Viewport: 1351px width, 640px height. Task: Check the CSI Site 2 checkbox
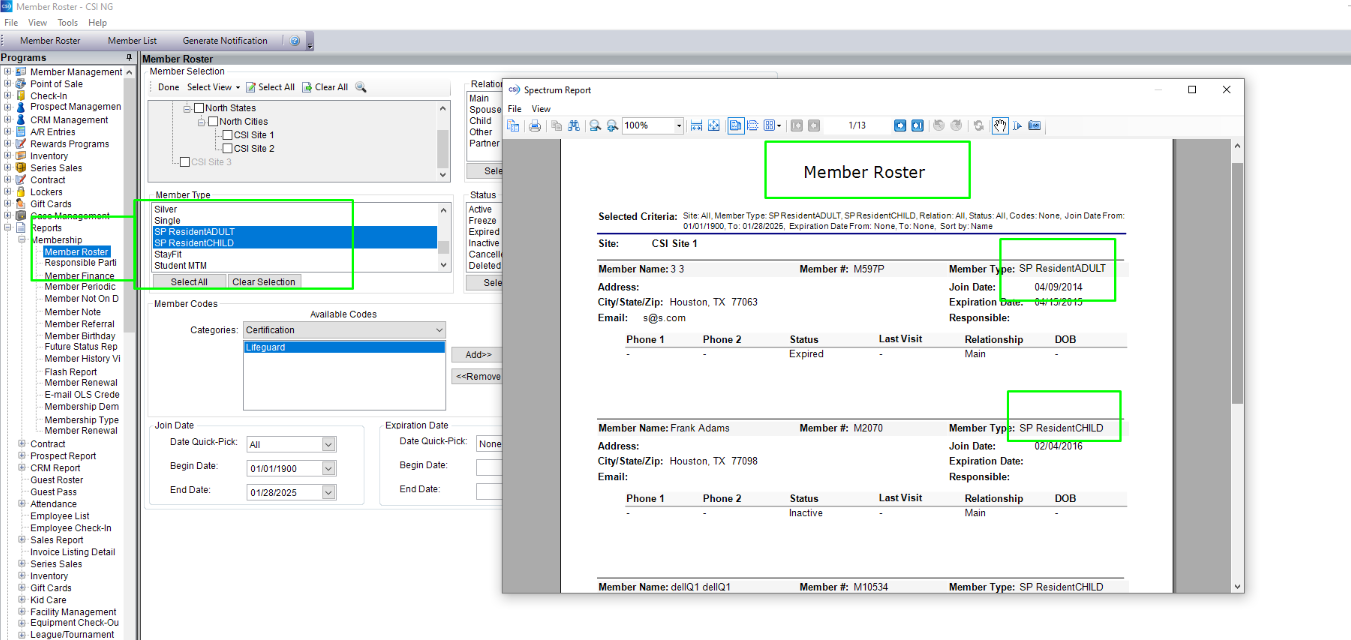click(x=227, y=149)
